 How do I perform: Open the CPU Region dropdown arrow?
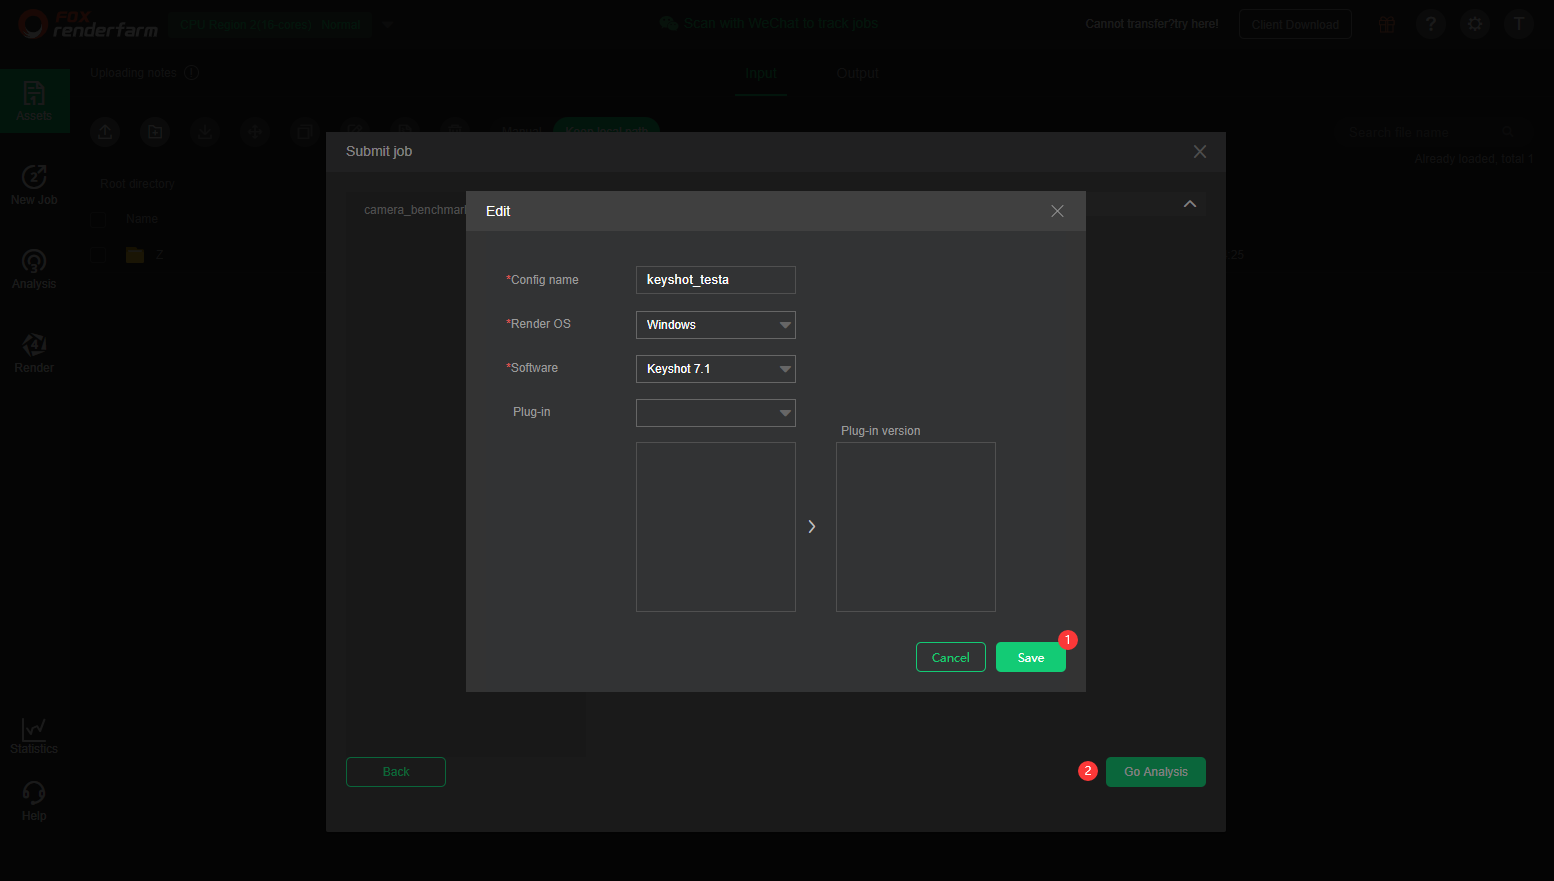[388, 24]
